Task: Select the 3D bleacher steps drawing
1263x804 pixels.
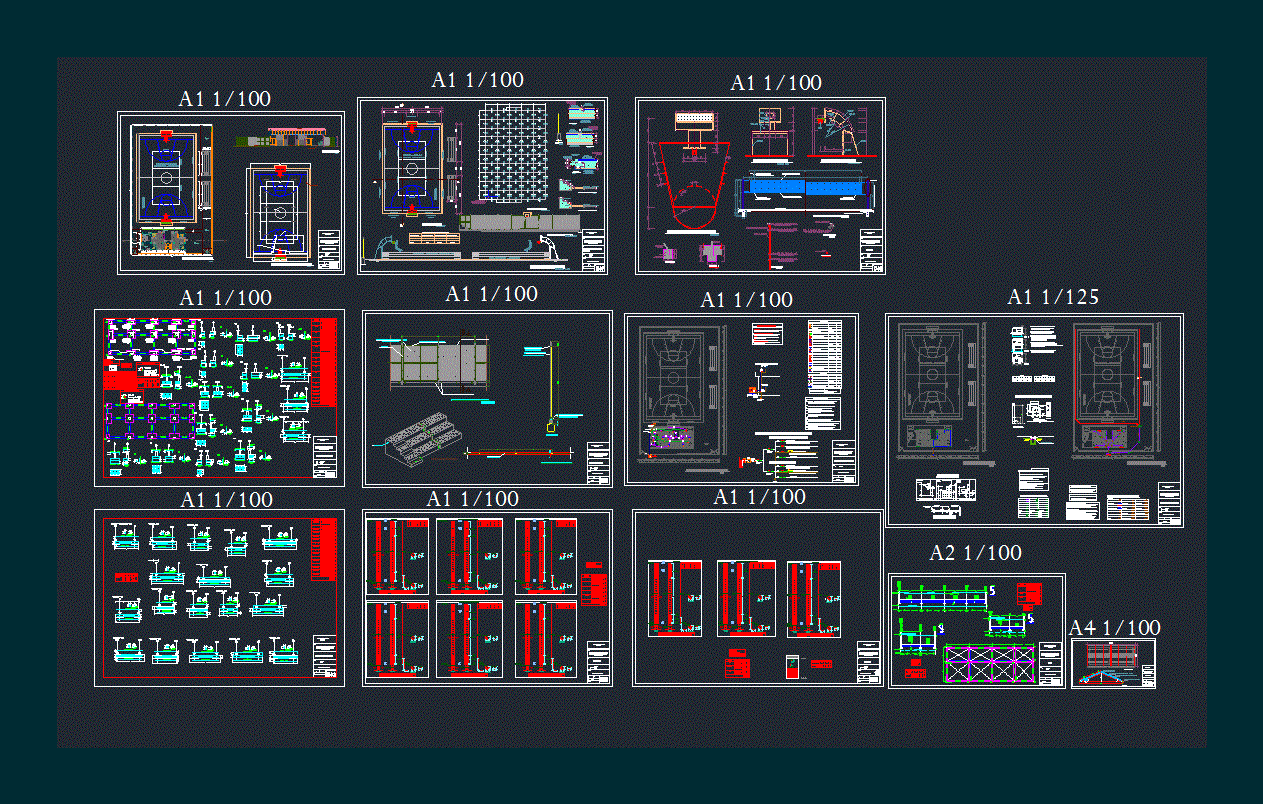Action: (418, 438)
